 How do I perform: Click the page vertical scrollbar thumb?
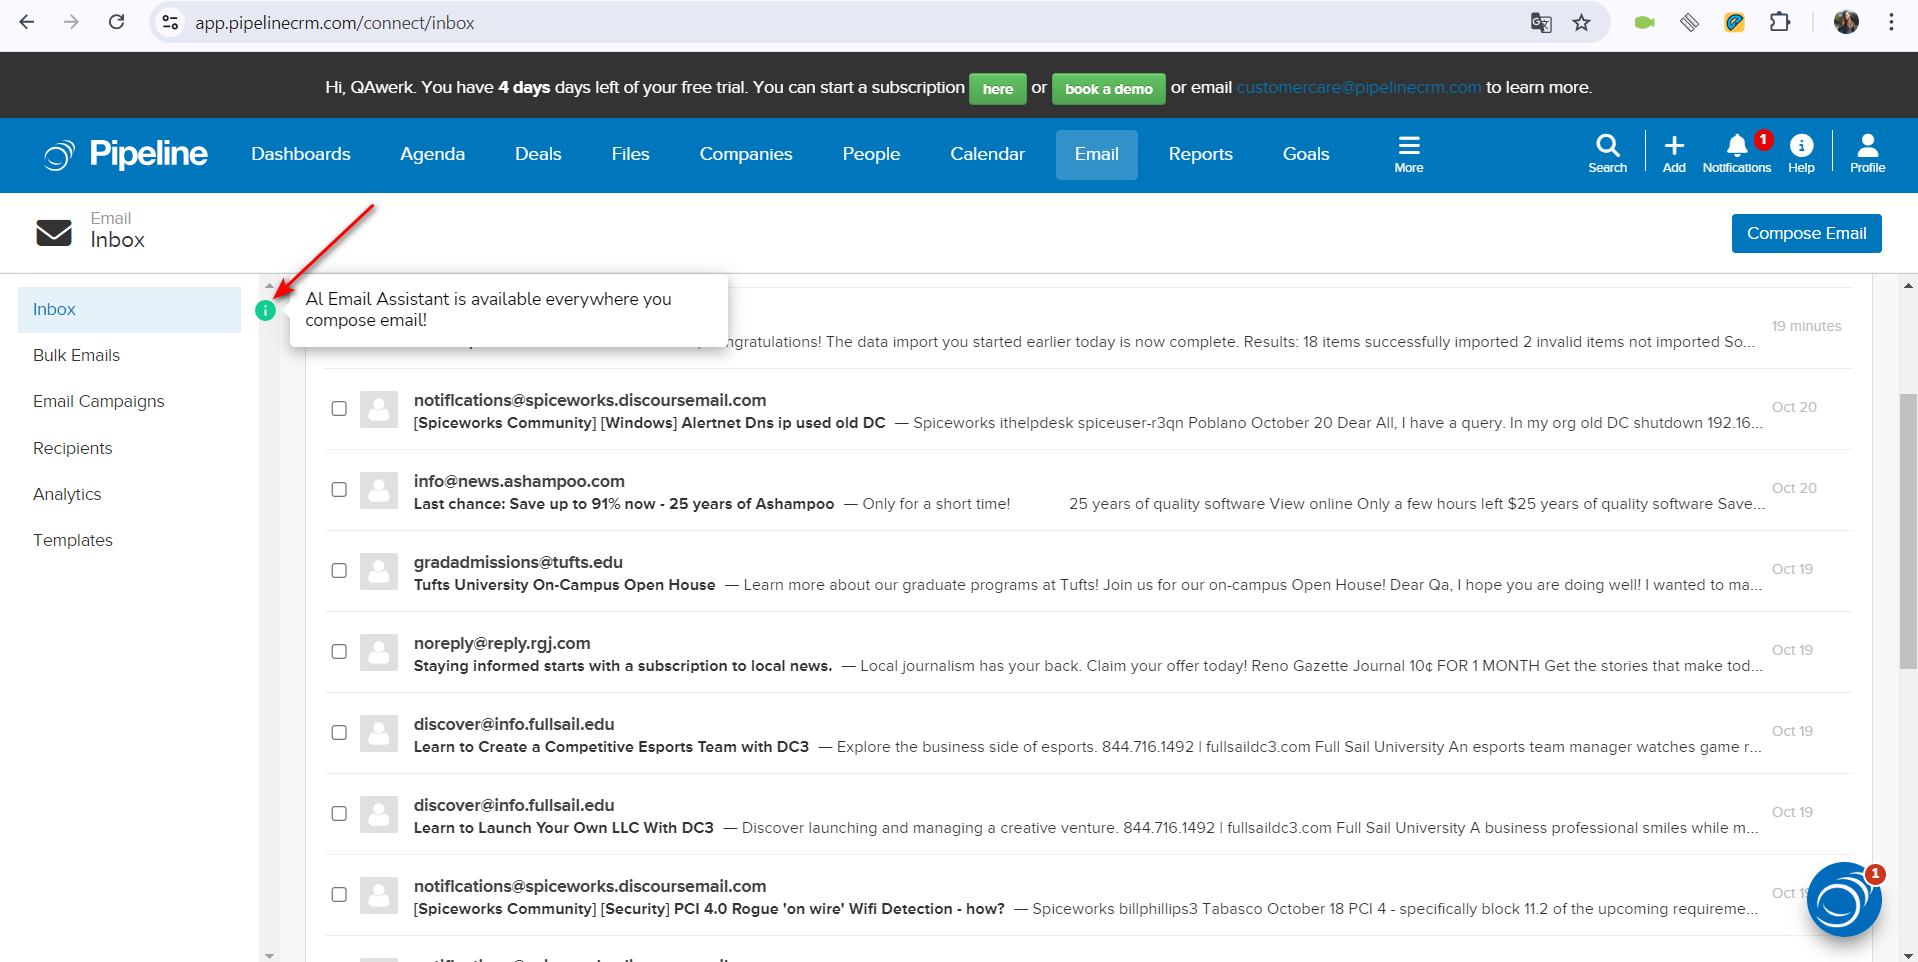(x=1908, y=530)
